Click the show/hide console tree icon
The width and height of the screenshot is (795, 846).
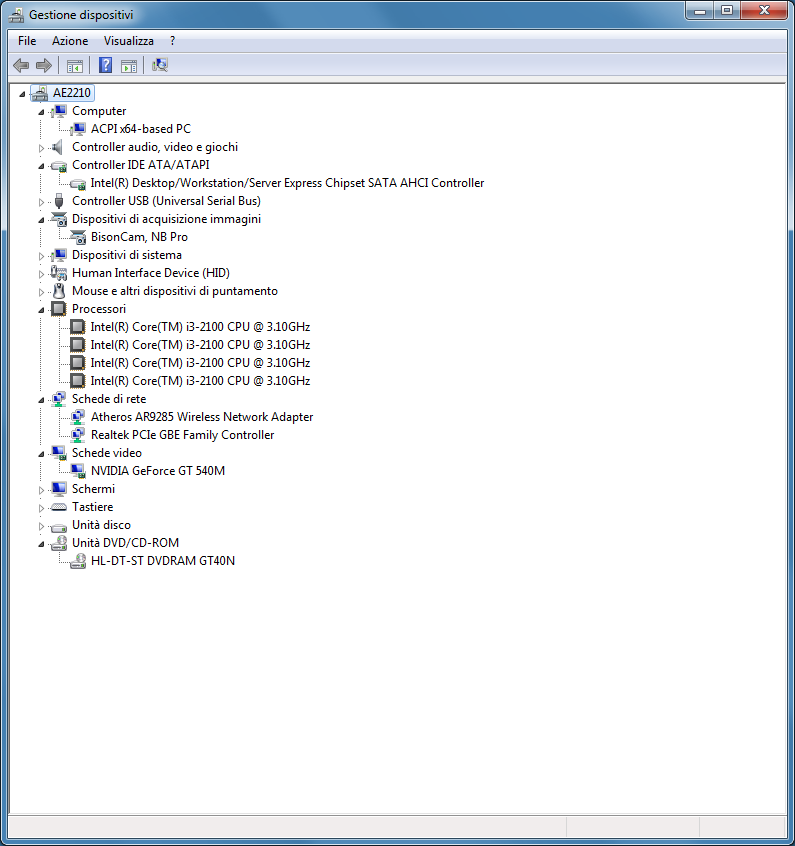pyautogui.click(x=74, y=66)
